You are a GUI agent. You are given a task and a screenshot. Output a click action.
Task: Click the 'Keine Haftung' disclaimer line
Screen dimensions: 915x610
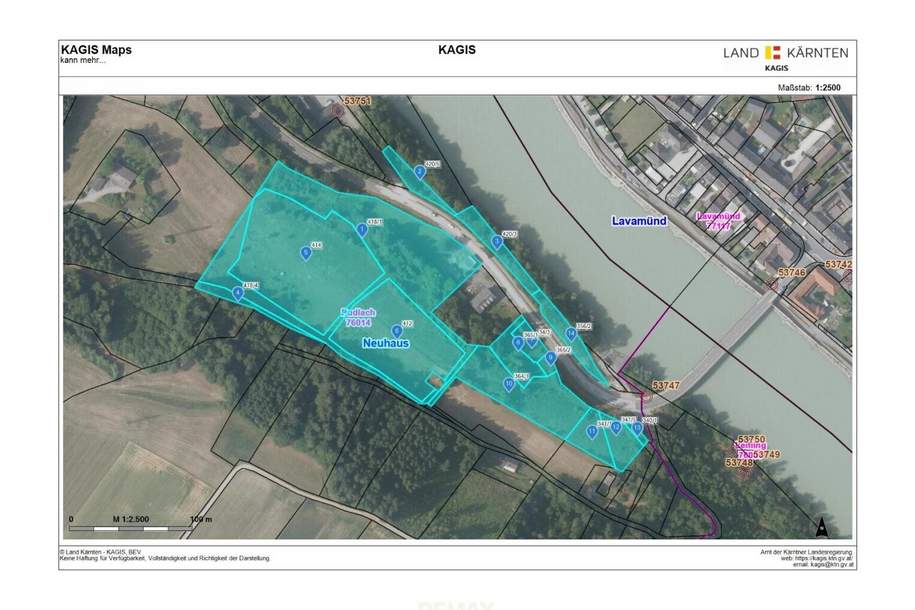tap(165, 558)
